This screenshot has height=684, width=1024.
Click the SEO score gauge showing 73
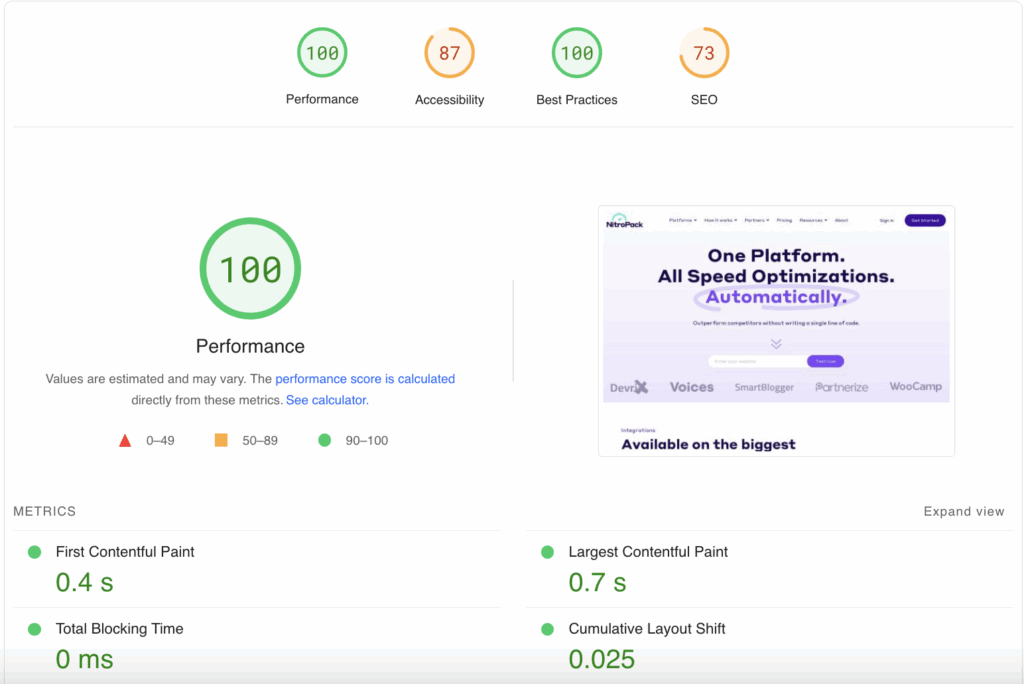coord(704,52)
